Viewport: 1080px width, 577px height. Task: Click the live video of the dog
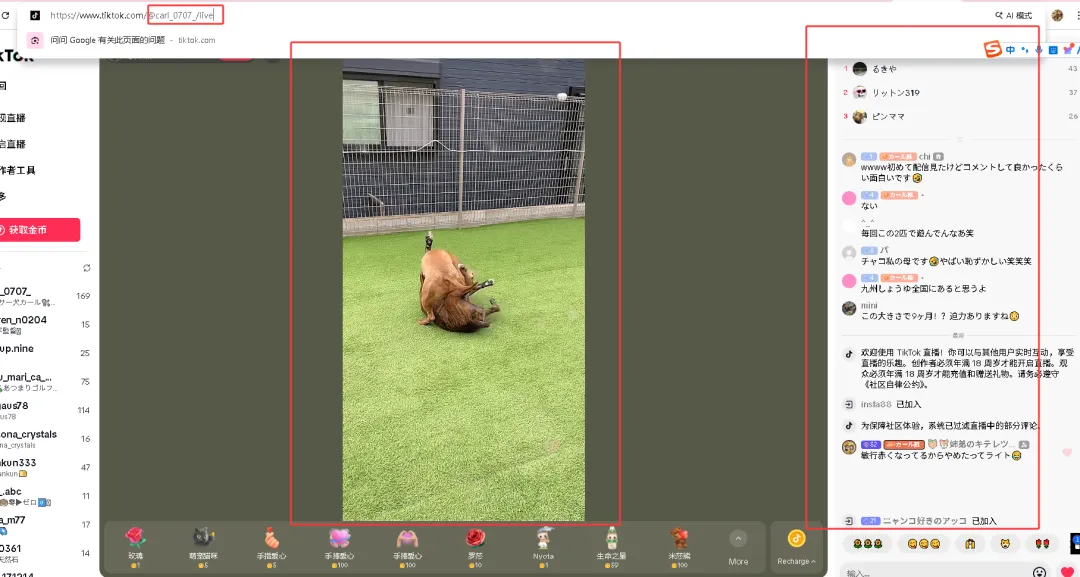click(x=464, y=289)
